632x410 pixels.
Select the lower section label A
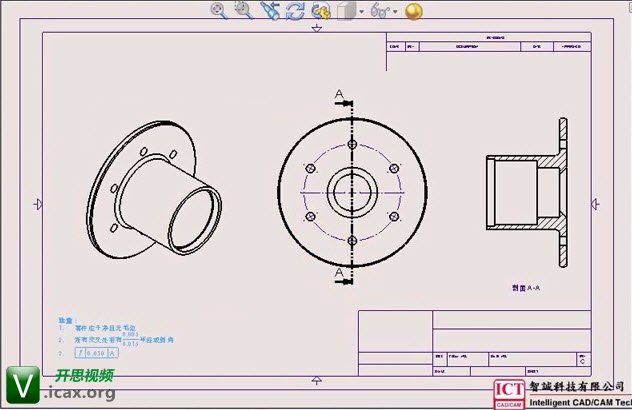click(x=339, y=273)
